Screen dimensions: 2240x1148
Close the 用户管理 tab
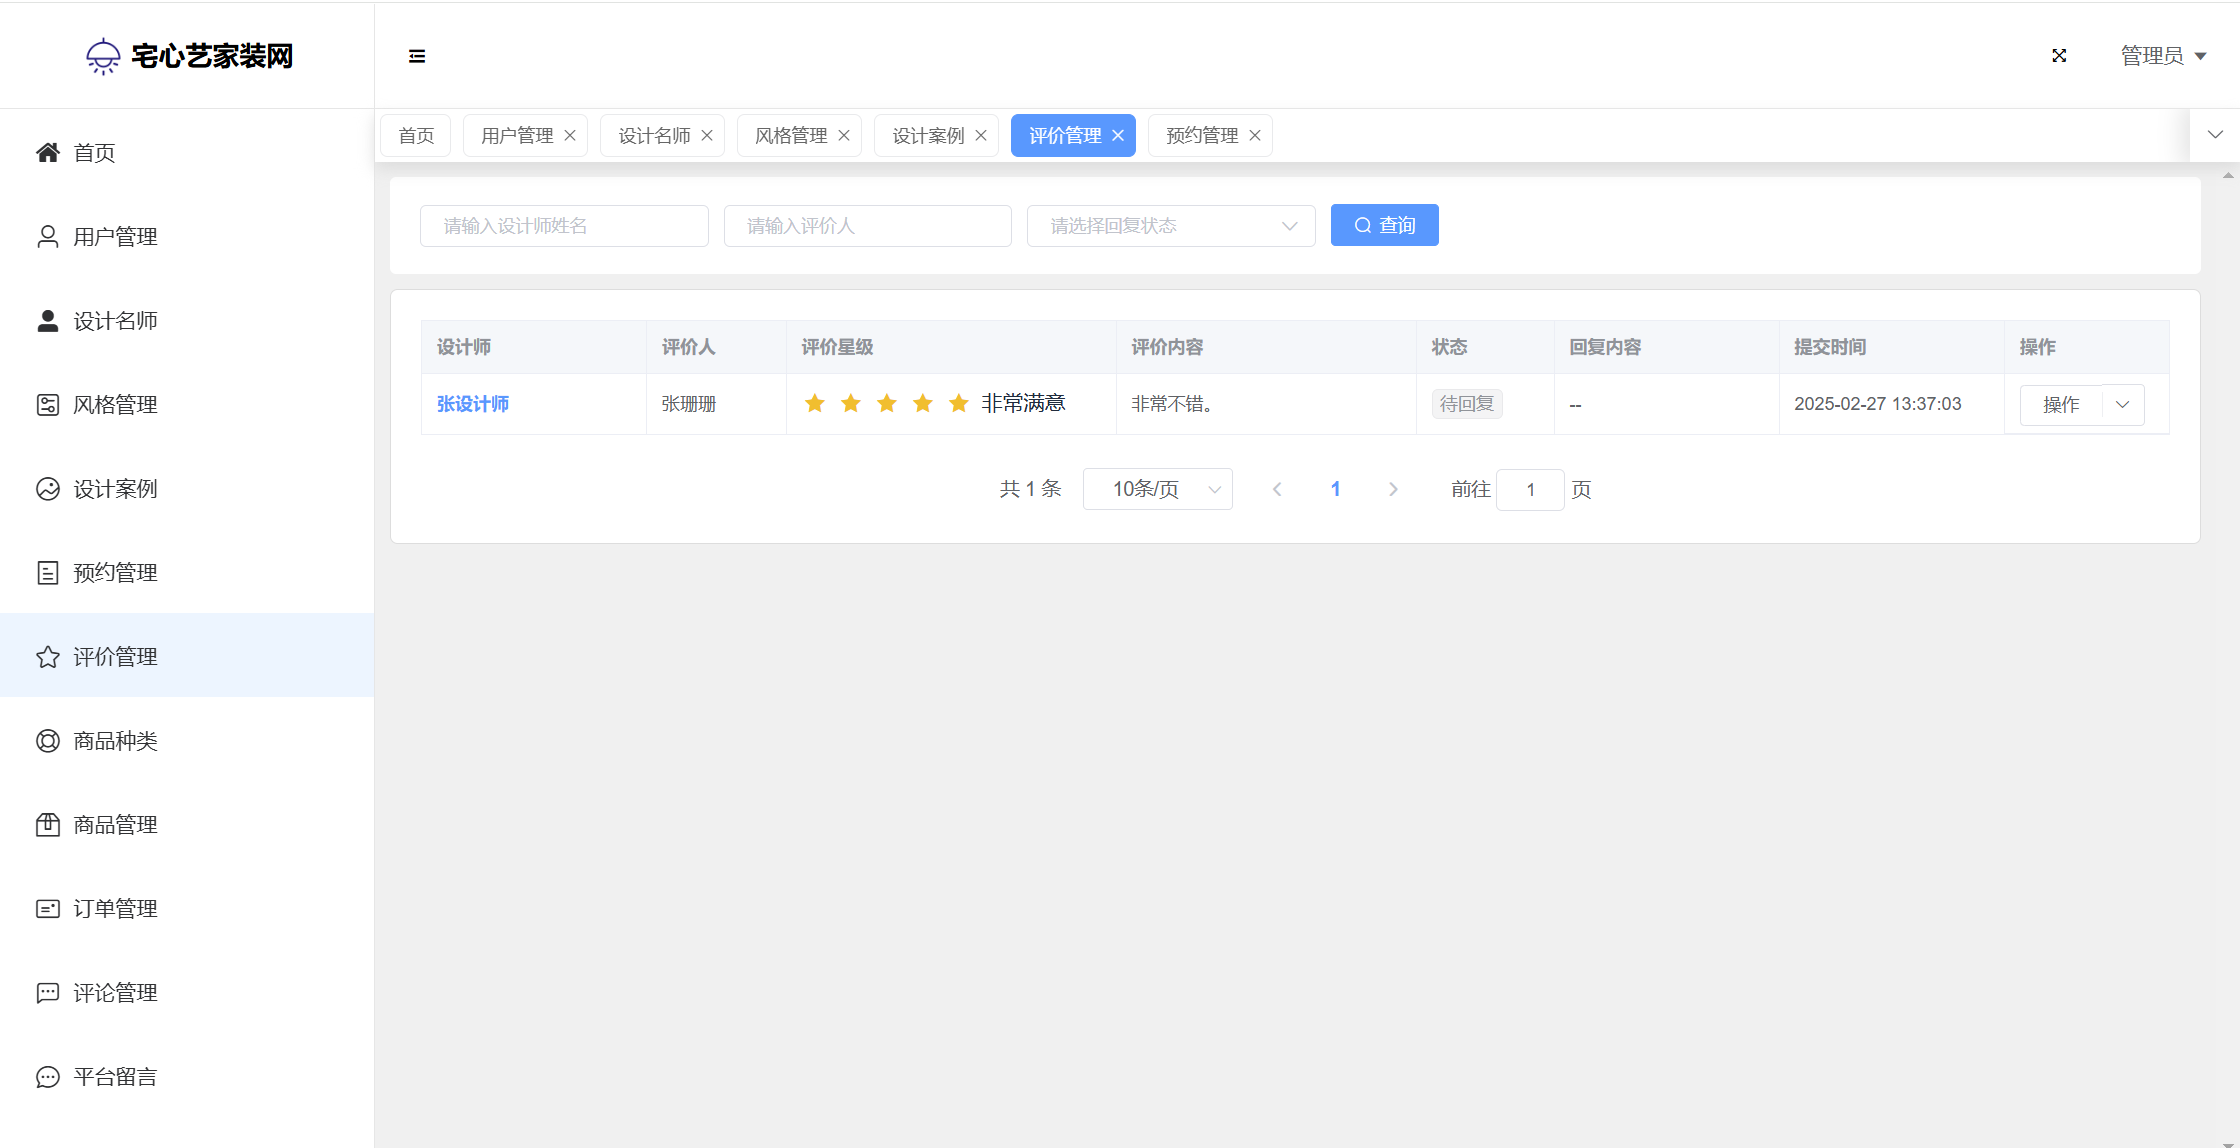(x=570, y=135)
